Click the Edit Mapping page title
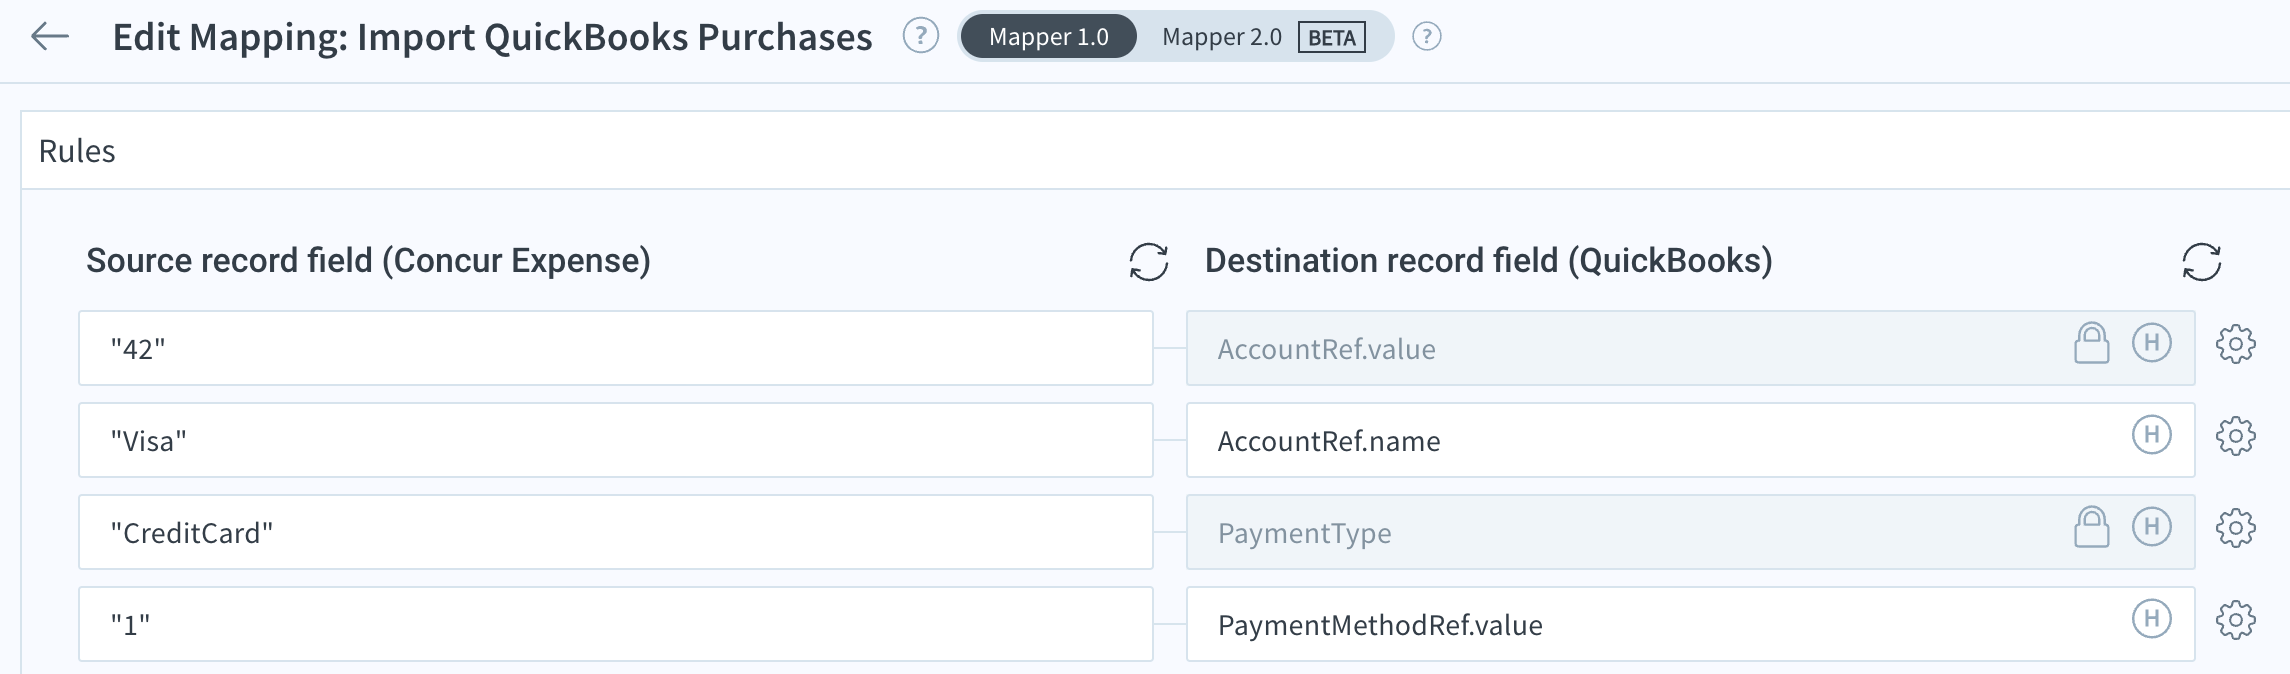This screenshot has width=2290, height=674. 492,37
